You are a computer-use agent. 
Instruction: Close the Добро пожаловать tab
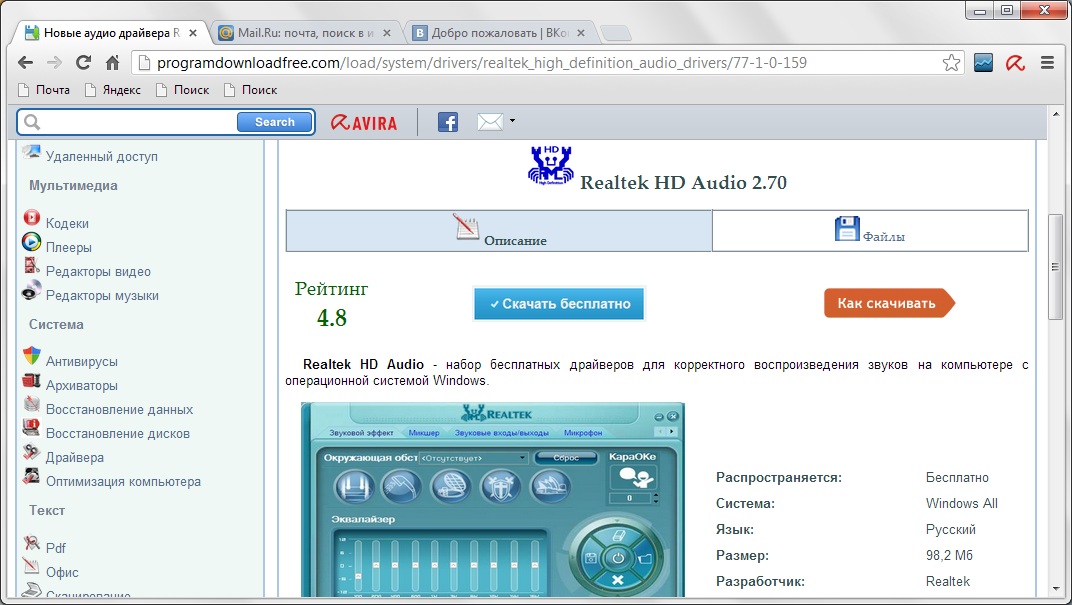tap(581, 33)
